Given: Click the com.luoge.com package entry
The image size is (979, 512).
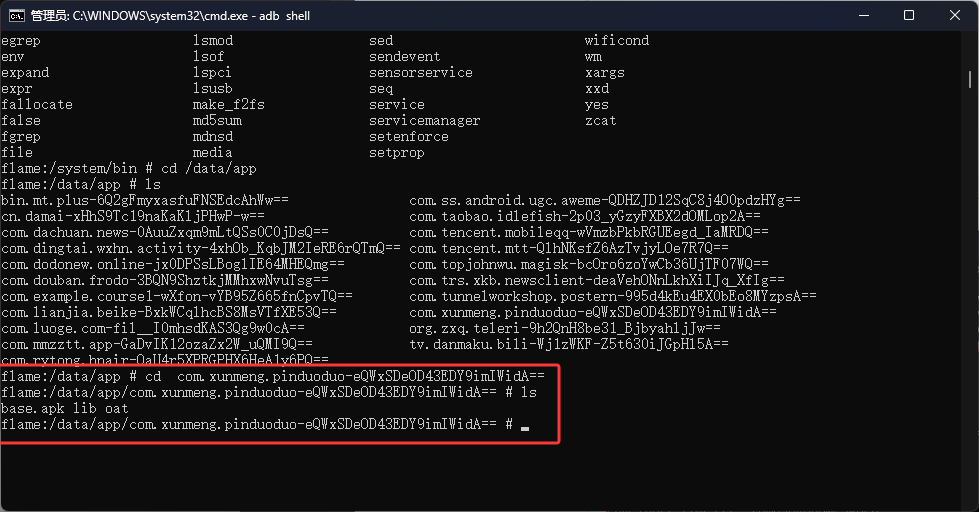Looking at the screenshot, I should point(153,328).
